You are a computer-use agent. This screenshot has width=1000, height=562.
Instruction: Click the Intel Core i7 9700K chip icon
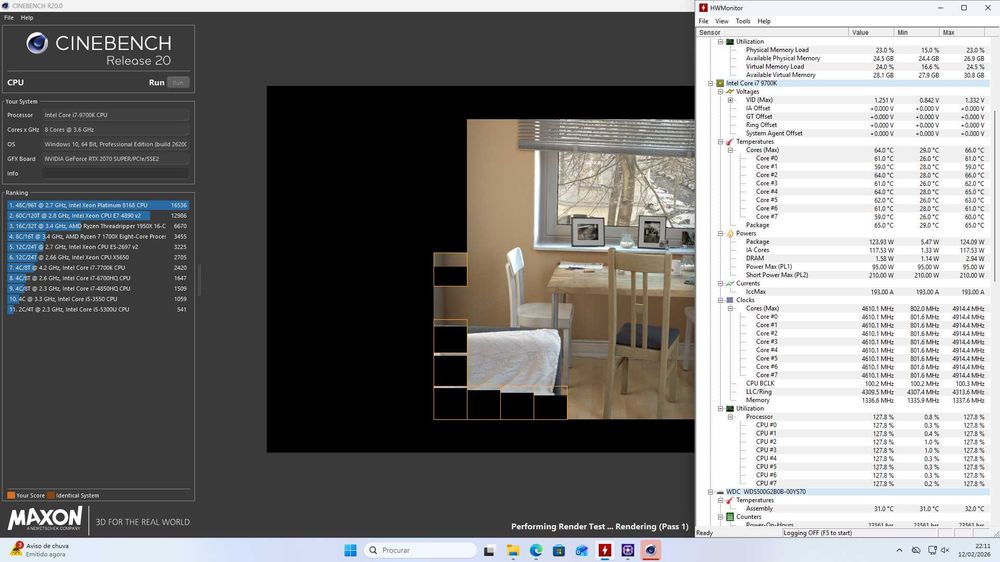(720, 83)
